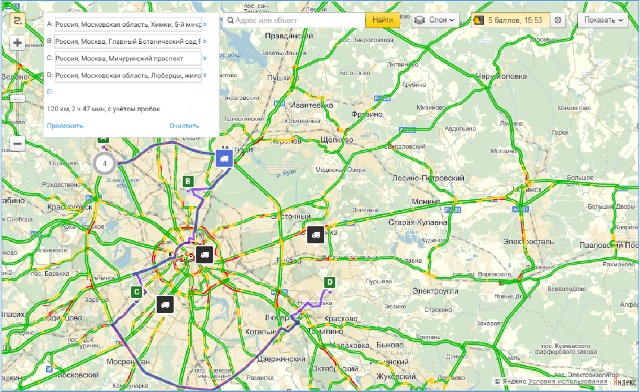Click the Всеволодово map label

[x=567, y=289]
